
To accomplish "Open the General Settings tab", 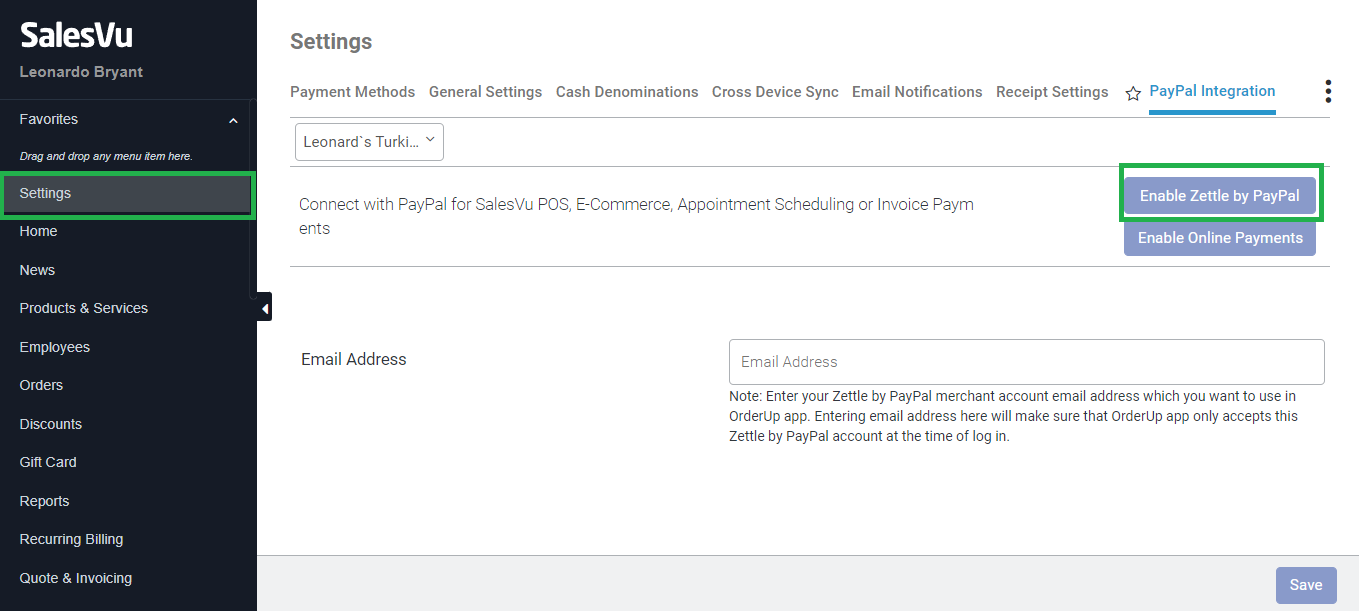I will tap(485, 92).
